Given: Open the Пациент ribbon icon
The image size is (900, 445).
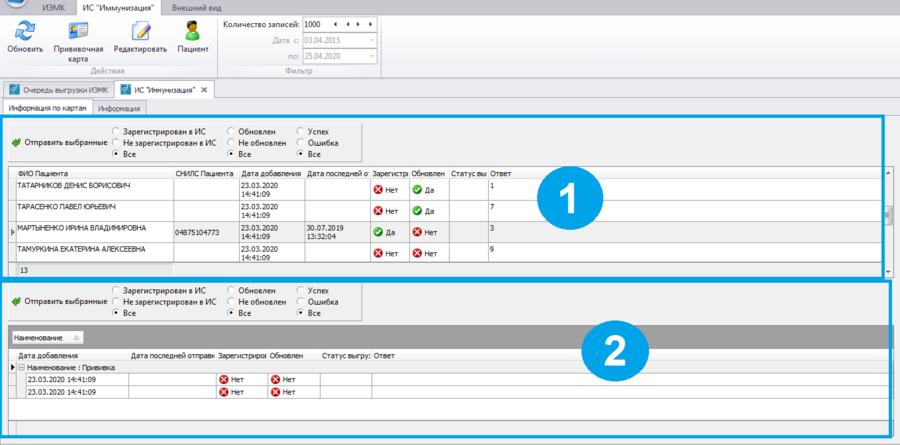Looking at the screenshot, I should click(x=192, y=30).
